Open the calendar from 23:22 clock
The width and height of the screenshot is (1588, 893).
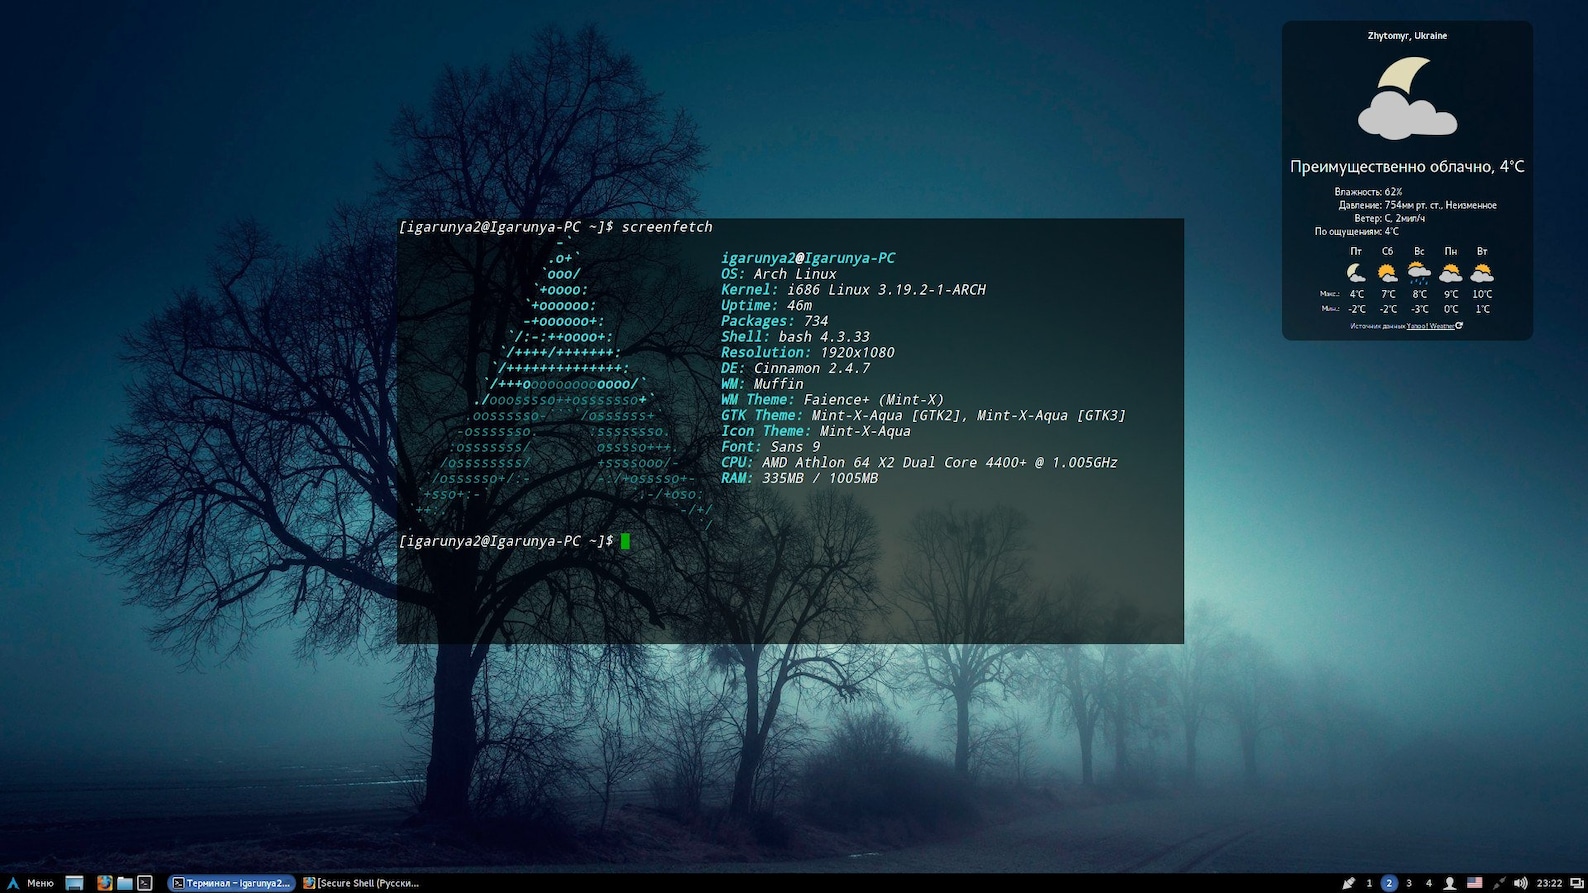[x=1549, y=883]
